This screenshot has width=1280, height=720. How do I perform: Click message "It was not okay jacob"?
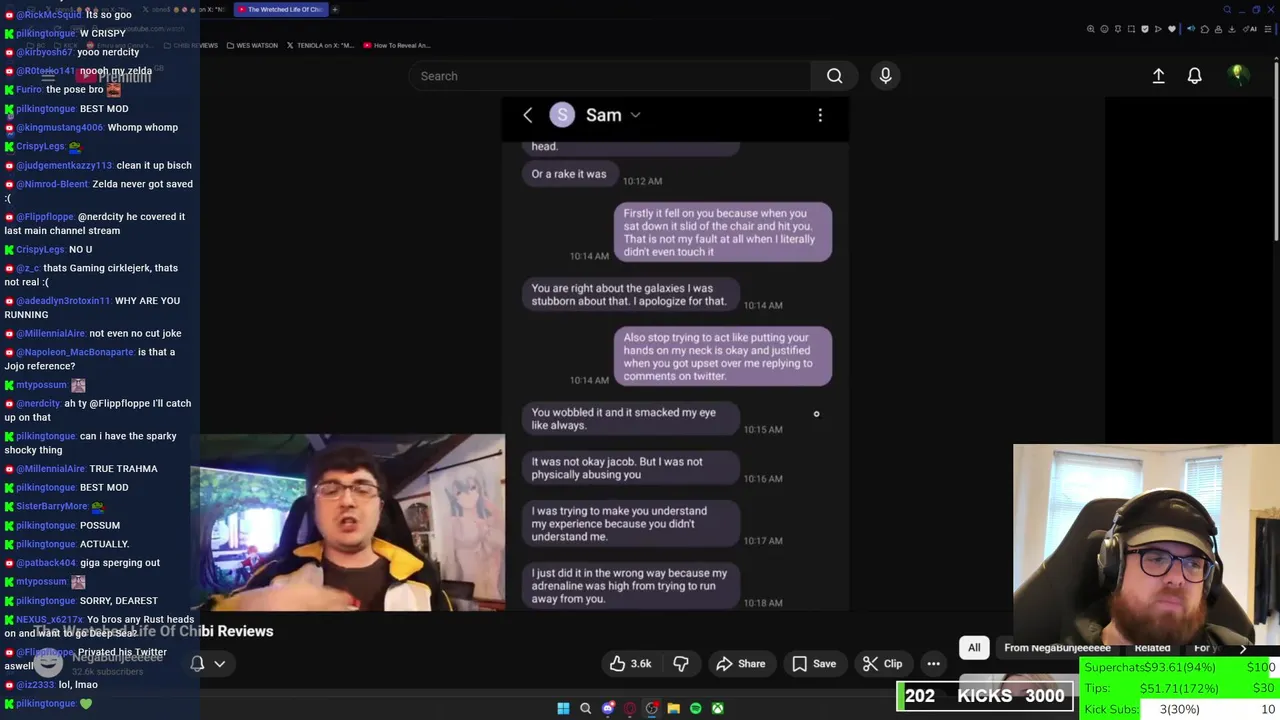631,468
